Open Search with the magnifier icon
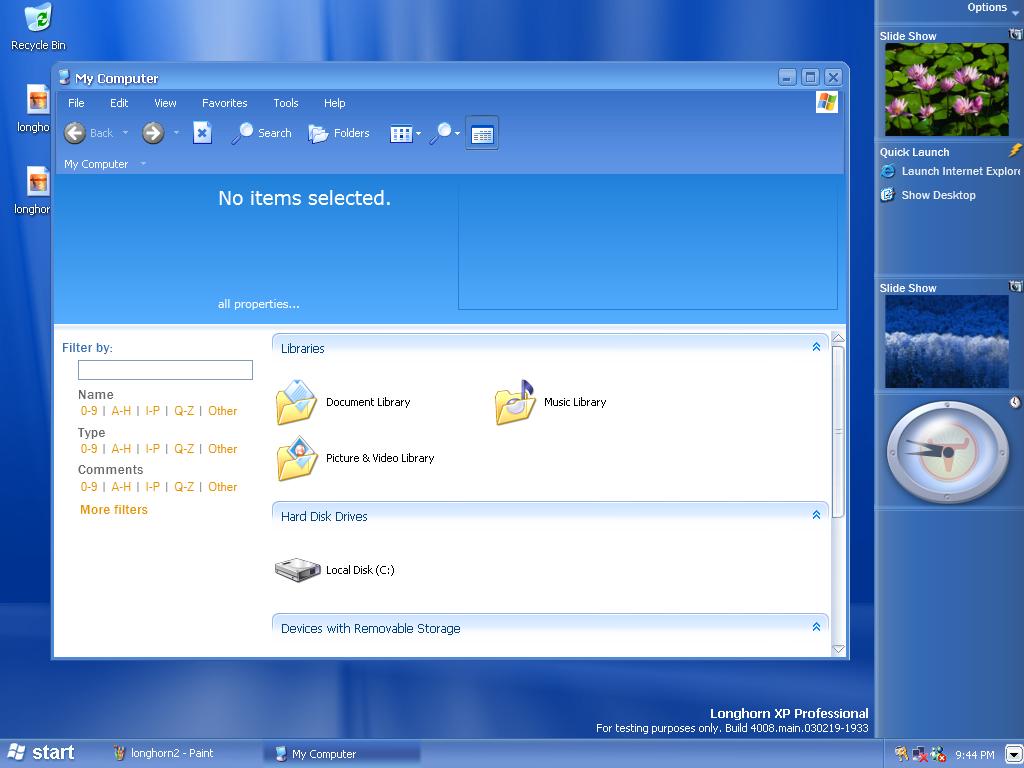 [x=242, y=133]
